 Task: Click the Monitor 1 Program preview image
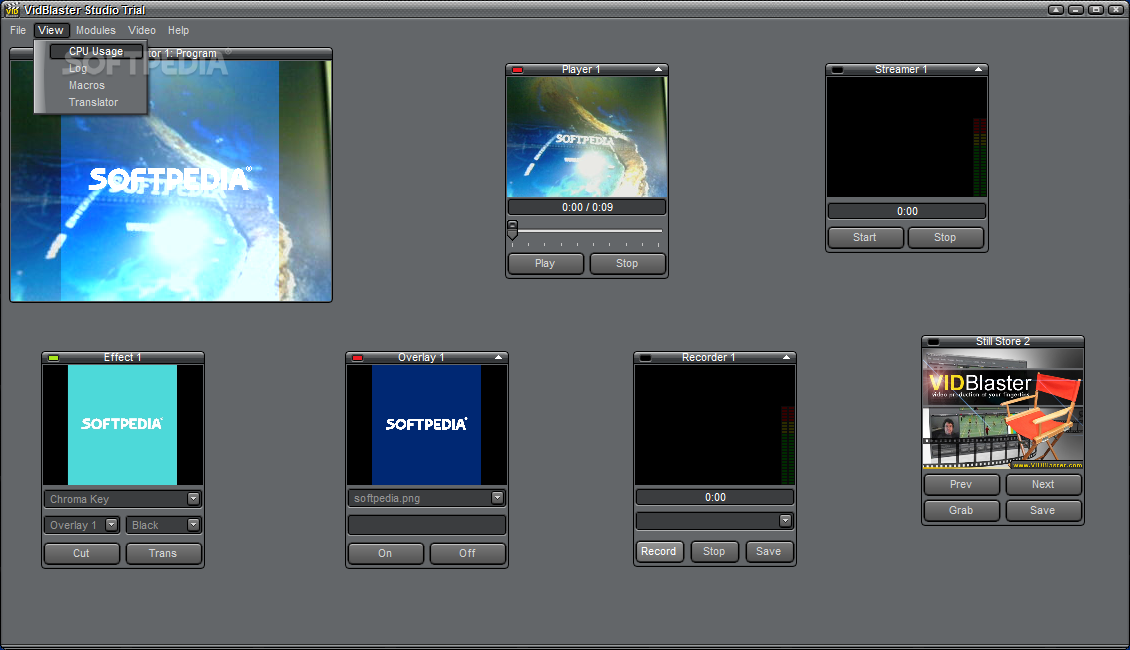pyautogui.click(x=171, y=180)
